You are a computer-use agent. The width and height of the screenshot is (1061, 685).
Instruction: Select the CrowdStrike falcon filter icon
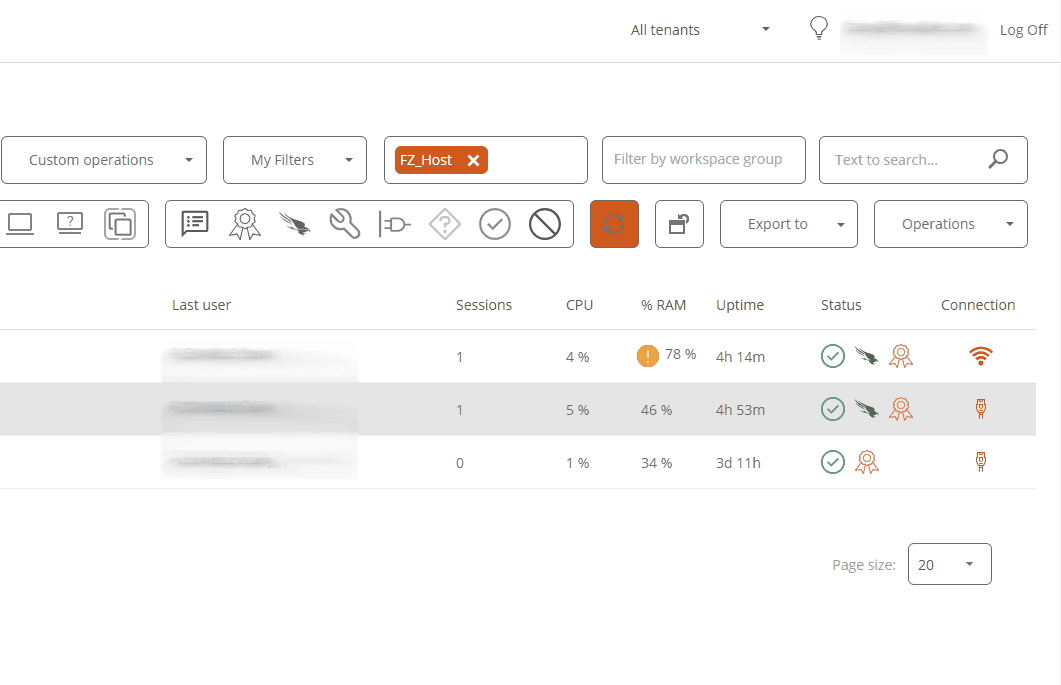pyautogui.click(x=294, y=224)
